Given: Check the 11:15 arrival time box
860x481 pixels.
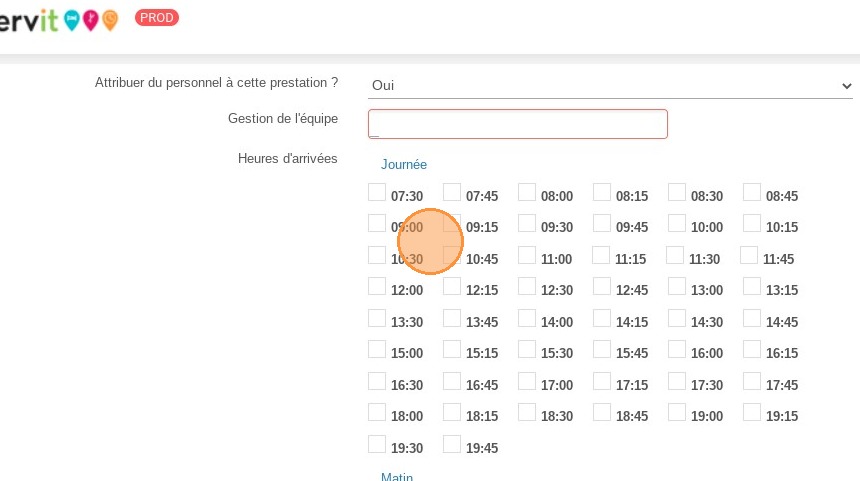Looking at the screenshot, I should coord(601,255).
